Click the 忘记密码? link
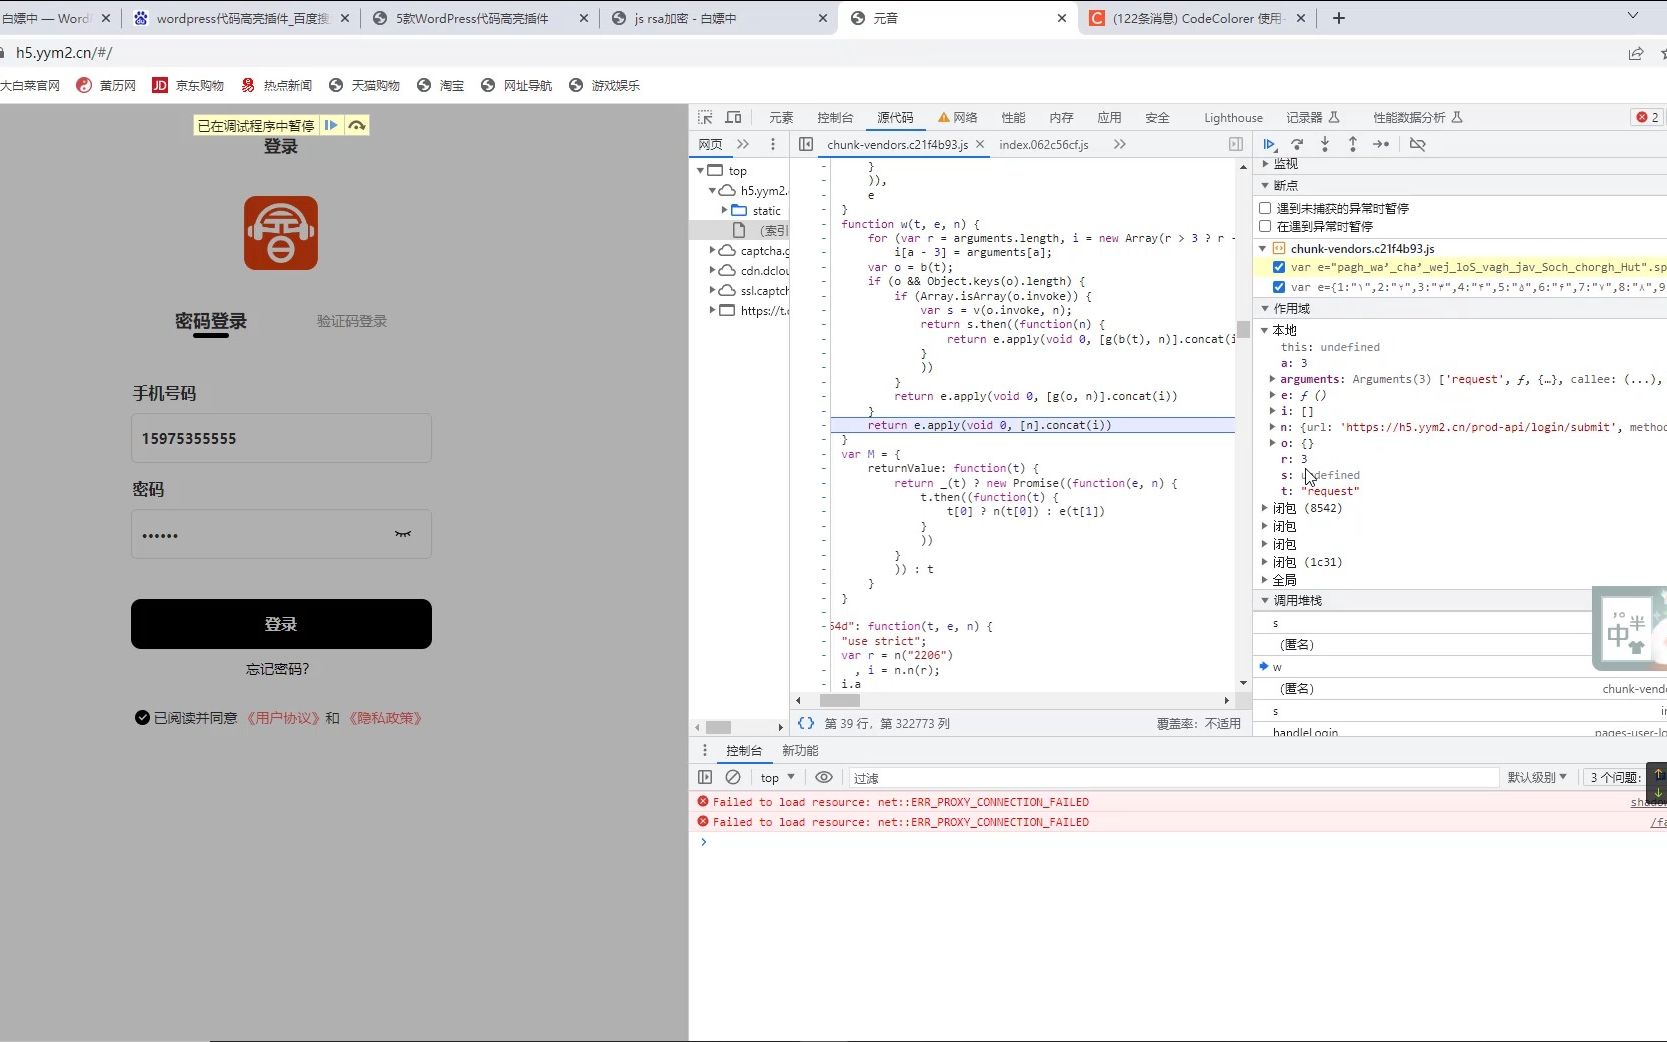This screenshot has width=1667, height=1042. point(278,669)
